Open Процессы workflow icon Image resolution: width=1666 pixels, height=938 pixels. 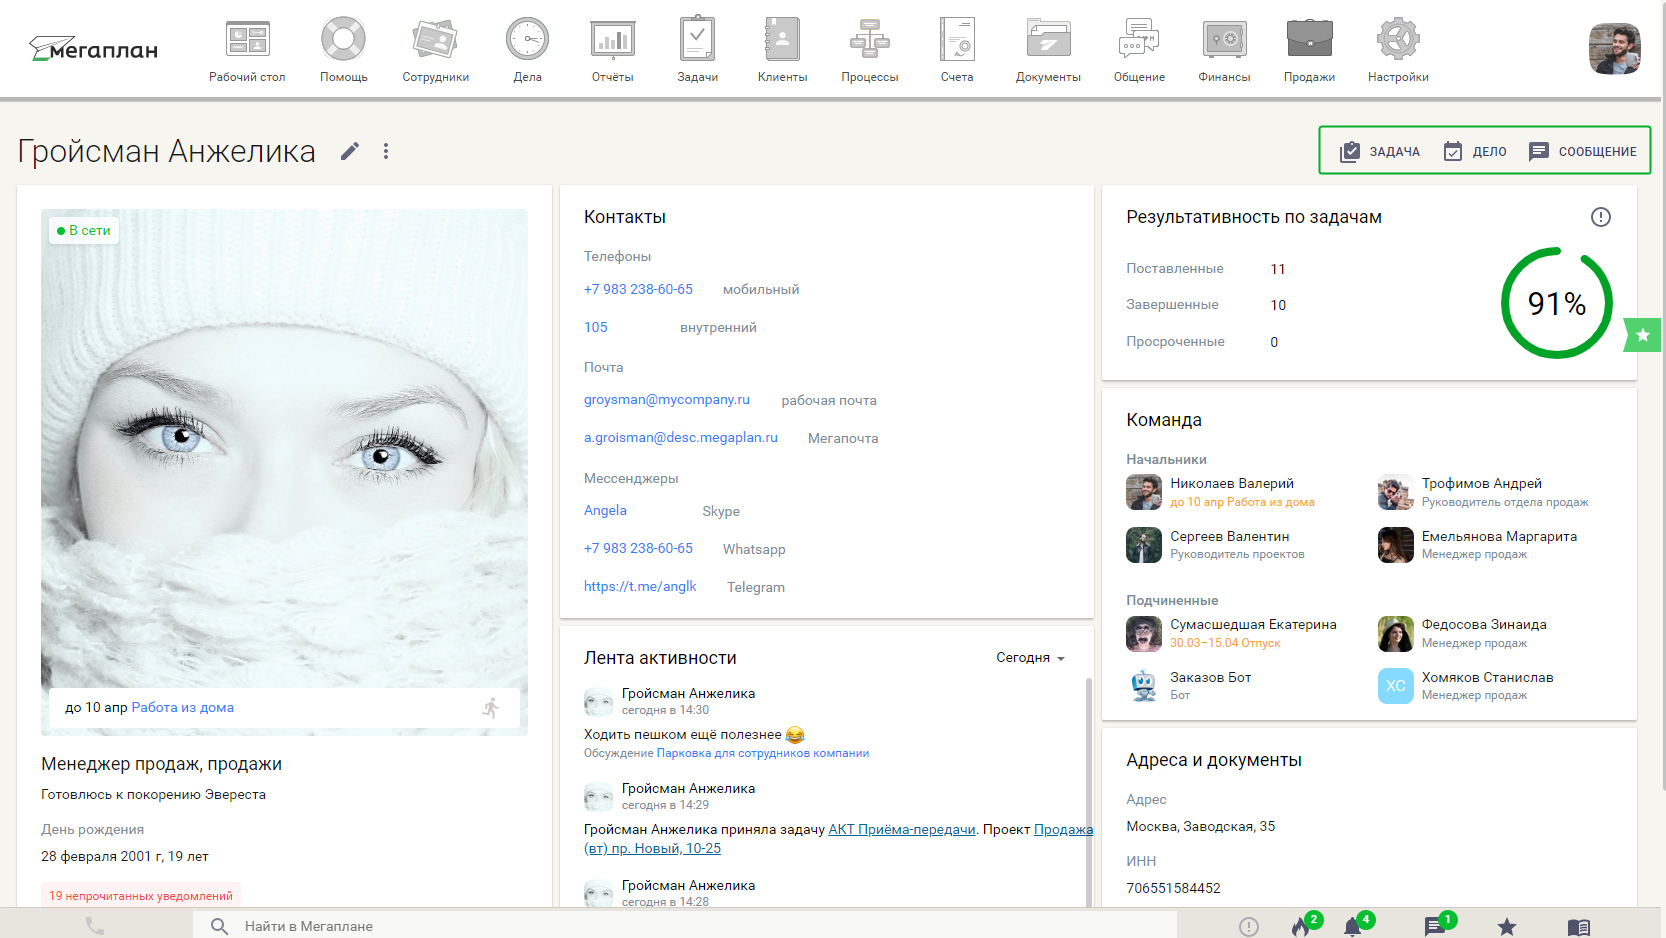[870, 40]
